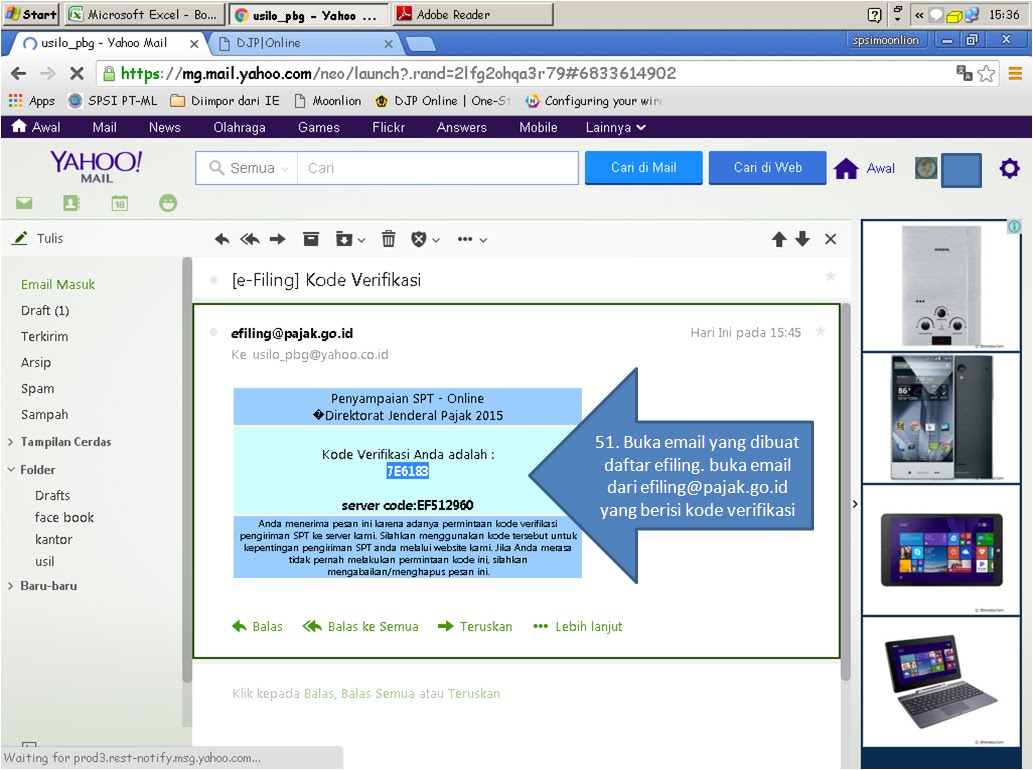This screenshot has width=1033, height=770.
Task: Click the Awal home icon beside search buttons
Action: [846, 169]
